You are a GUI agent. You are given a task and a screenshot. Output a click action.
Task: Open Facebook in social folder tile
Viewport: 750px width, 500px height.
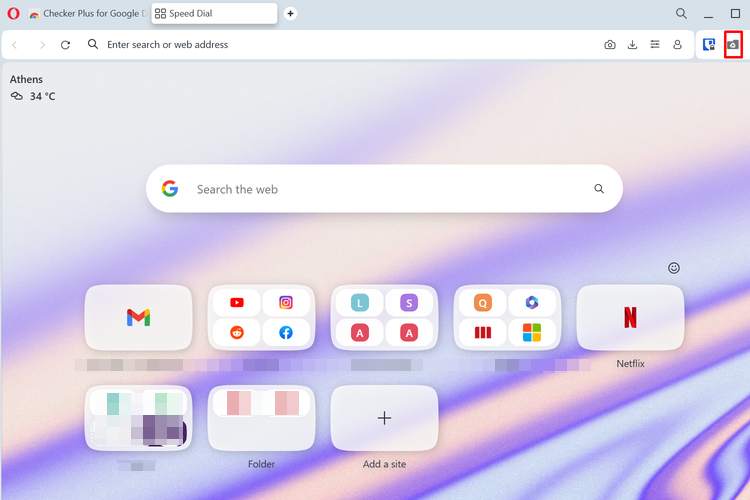pyautogui.click(x=286, y=332)
